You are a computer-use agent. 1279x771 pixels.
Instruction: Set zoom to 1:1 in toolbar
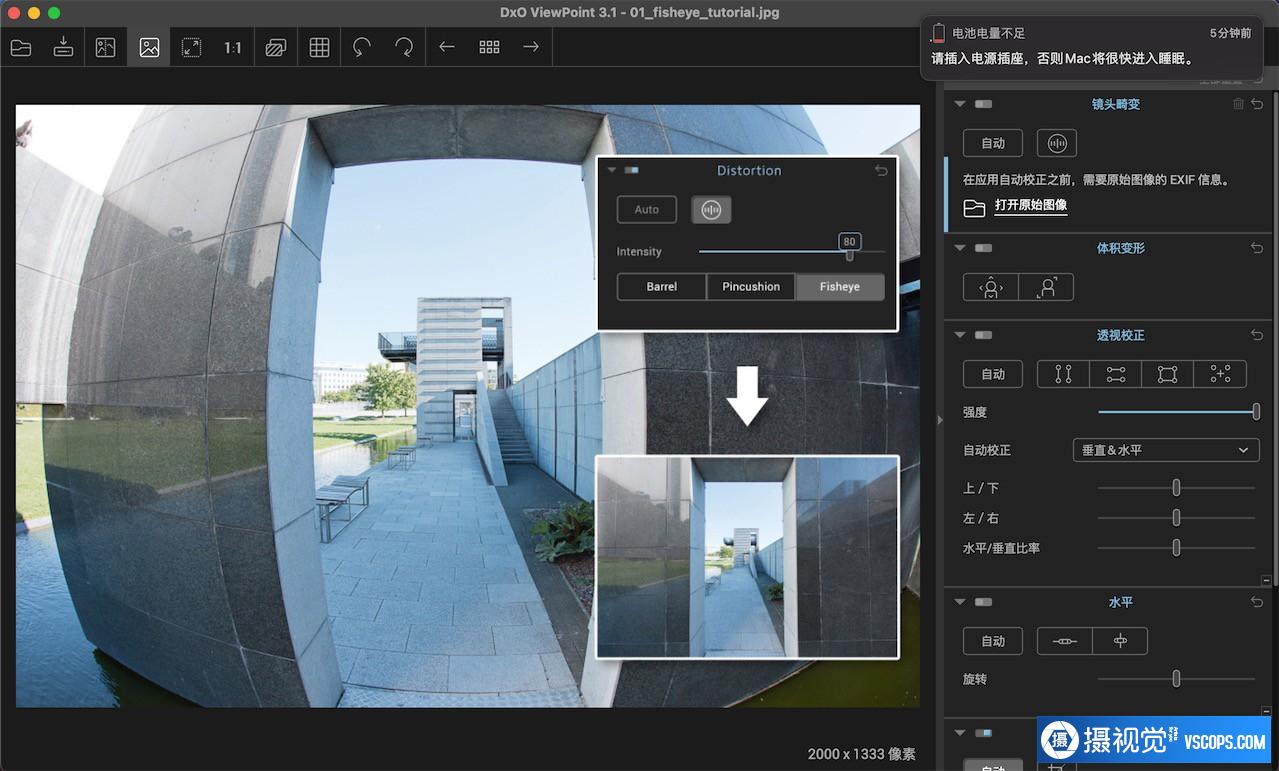pos(233,47)
